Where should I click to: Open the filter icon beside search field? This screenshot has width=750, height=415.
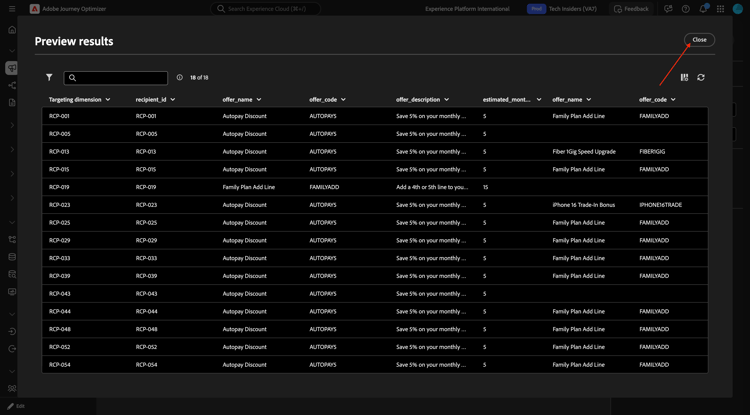(x=49, y=77)
